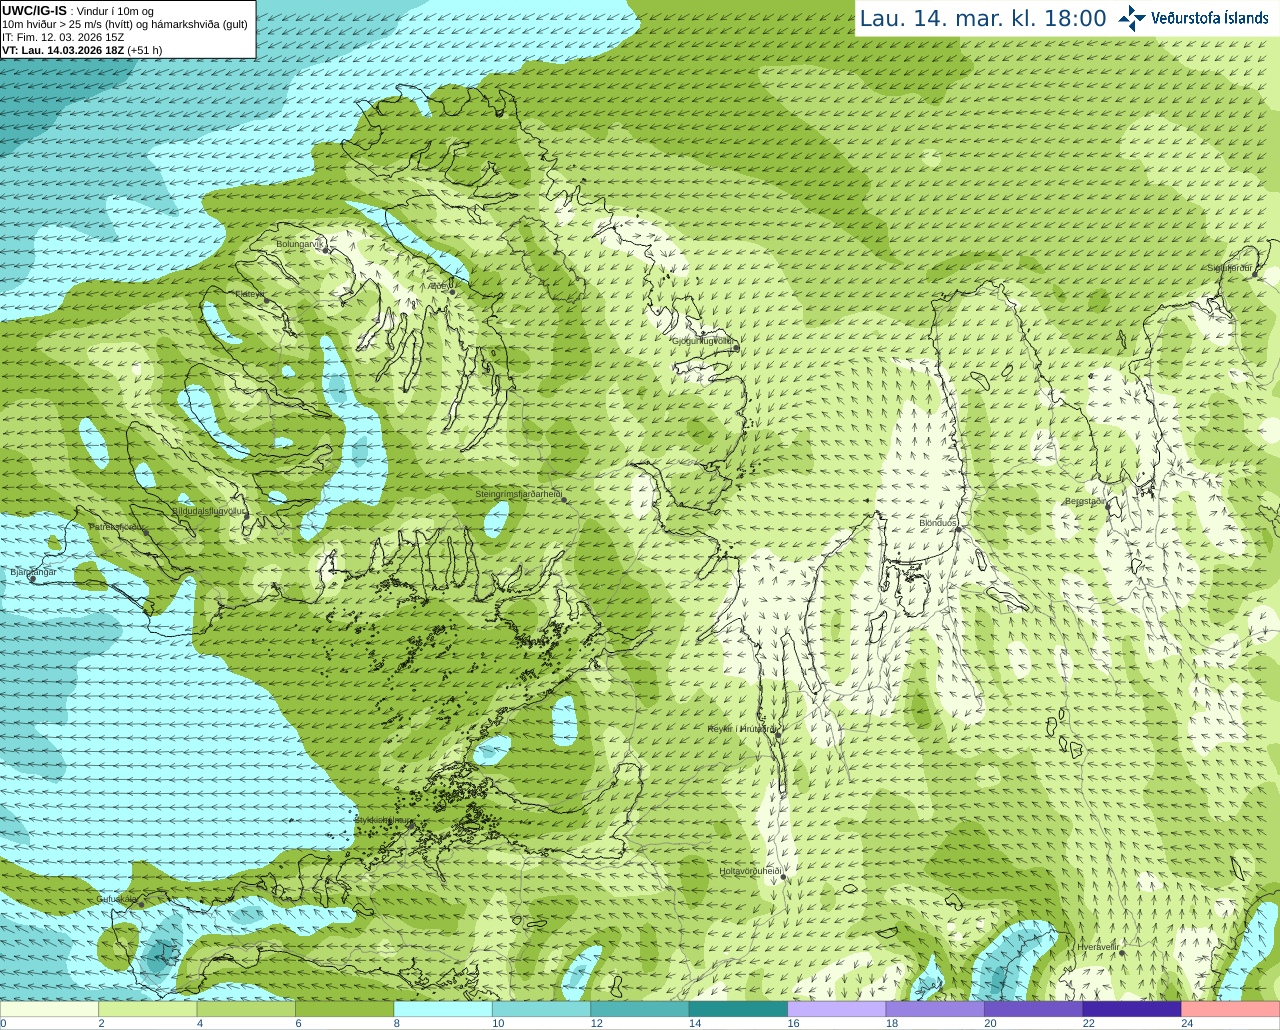1280x1030 pixels.
Task: Click the Hveravellir station marker
Action: coord(1122,953)
